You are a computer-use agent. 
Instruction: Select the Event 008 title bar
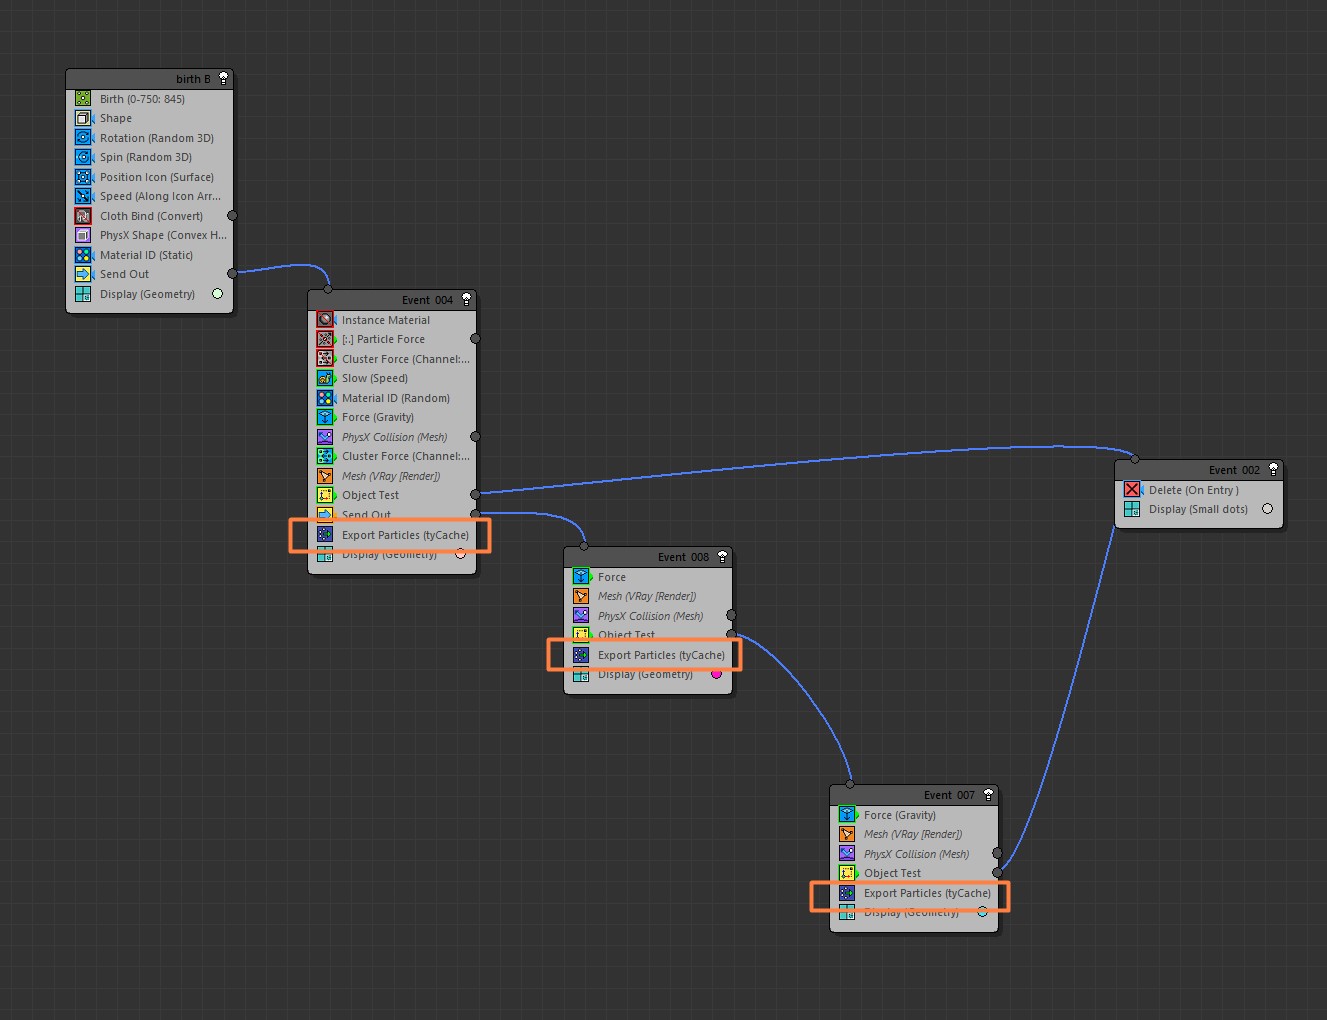point(648,557)
